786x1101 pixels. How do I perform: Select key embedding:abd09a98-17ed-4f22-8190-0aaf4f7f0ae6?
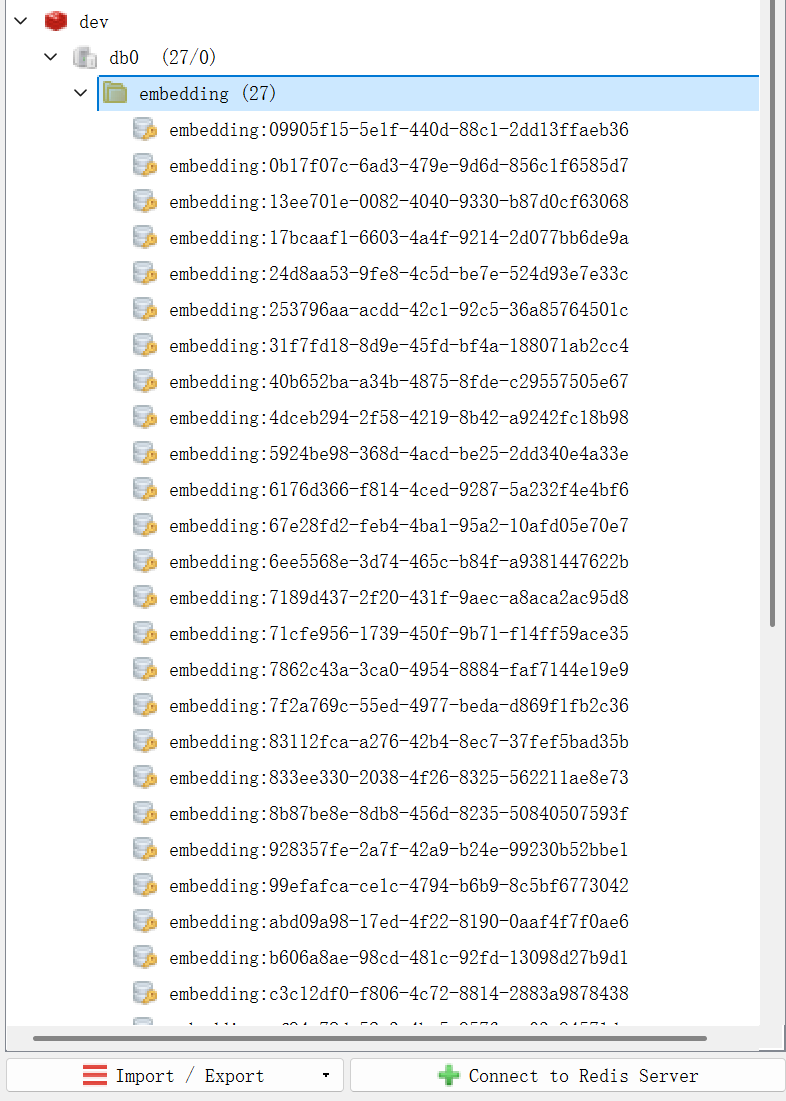398,921
